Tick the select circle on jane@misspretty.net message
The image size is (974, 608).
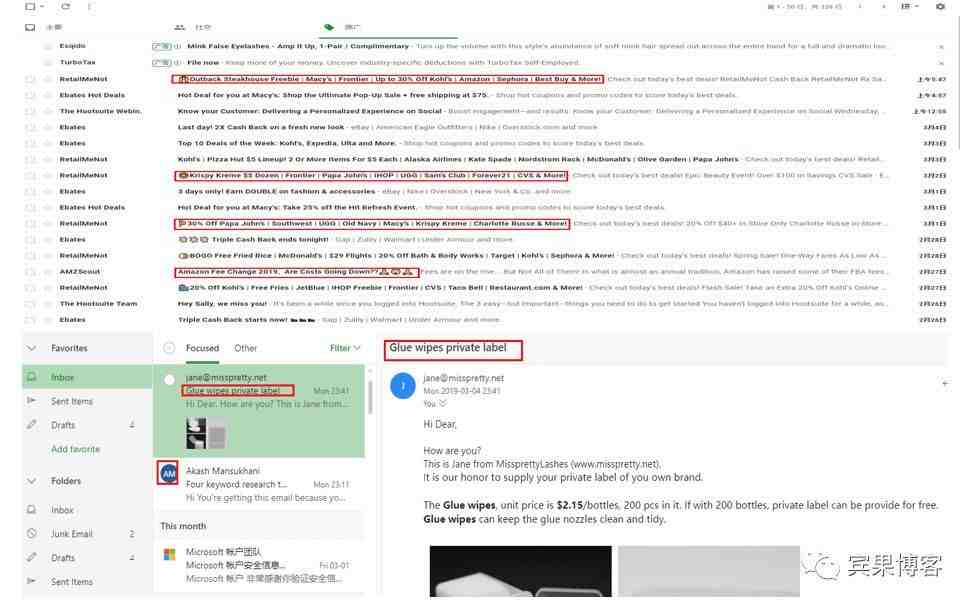tap(169, 379)
